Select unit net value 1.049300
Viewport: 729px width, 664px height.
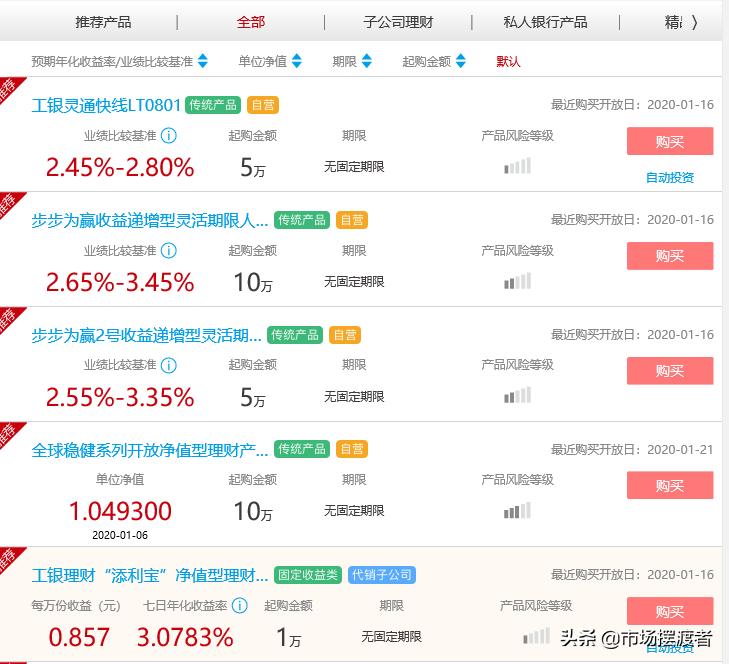click(120, 511)
